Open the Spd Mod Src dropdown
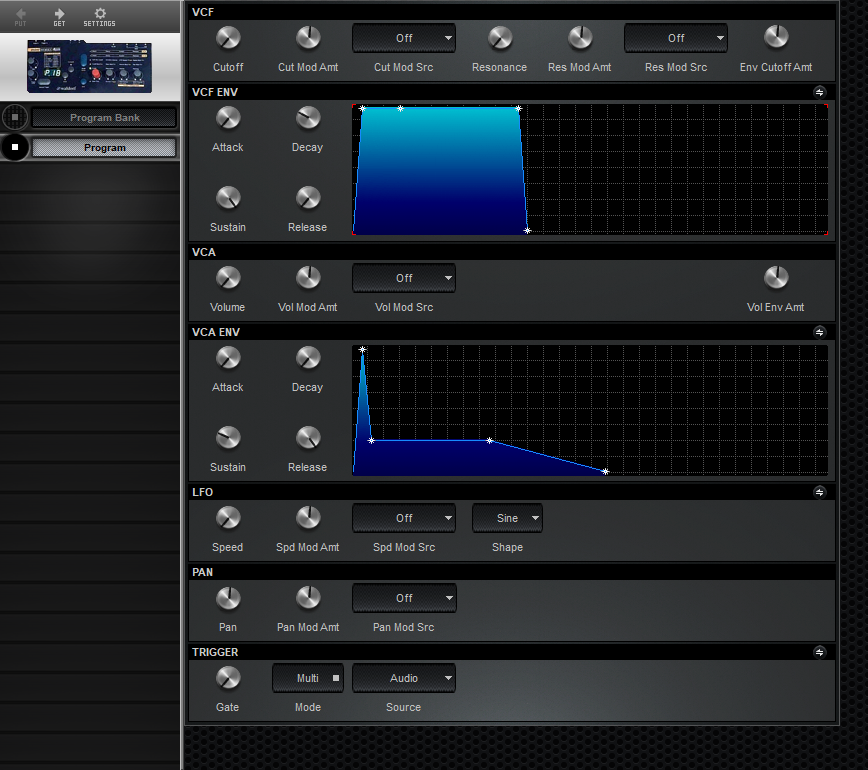Screen dimensions: 868x770 click(x=404, y=518)
